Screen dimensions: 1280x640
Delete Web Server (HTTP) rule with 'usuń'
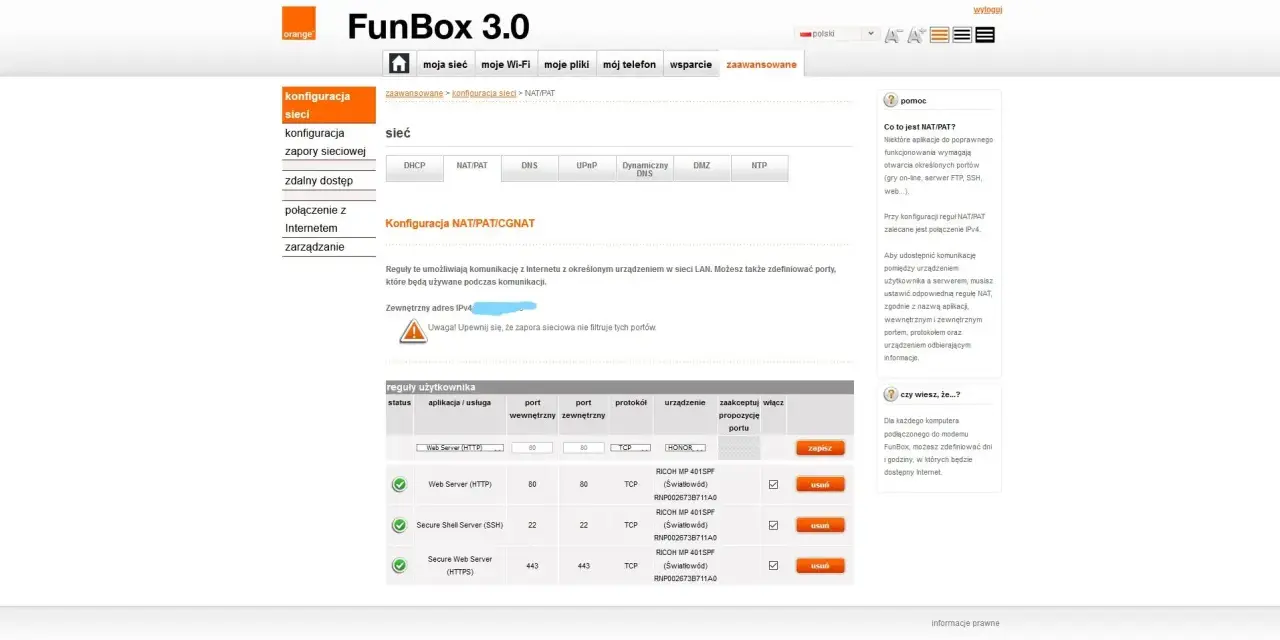coord(820,484)
